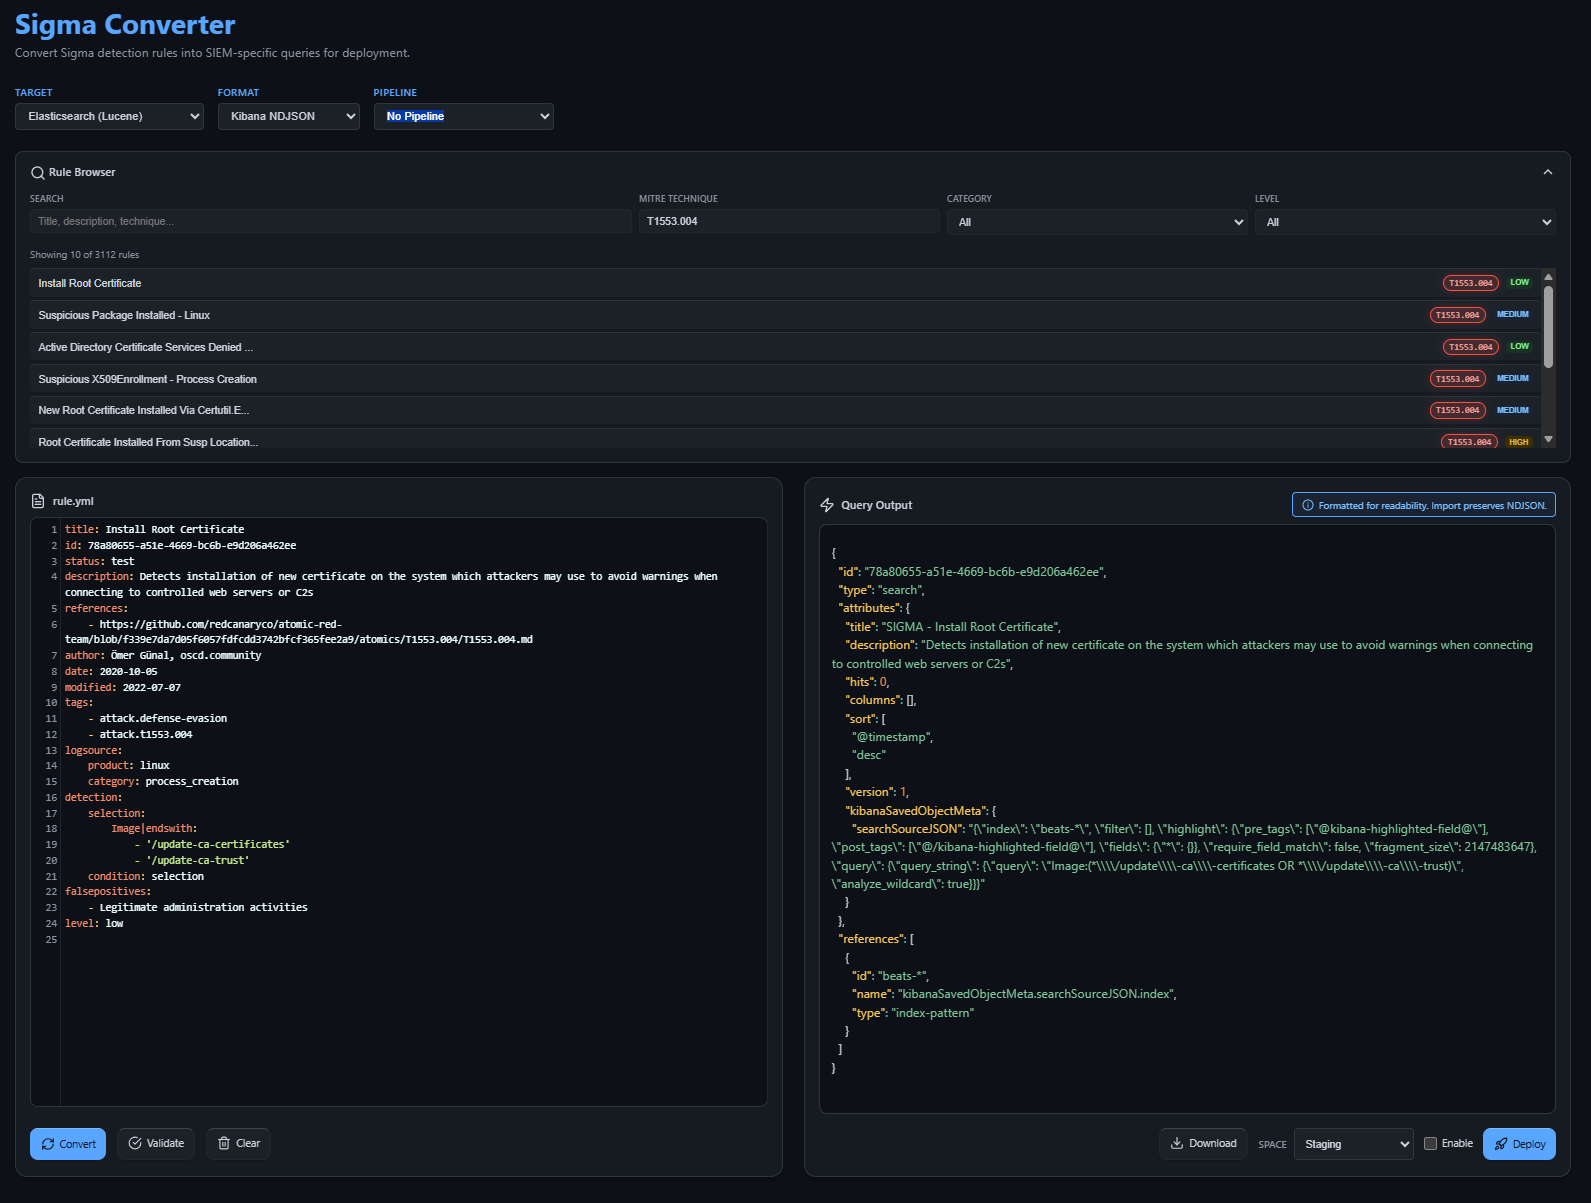This screenshot has height=1203, width=1591.
Task: Click the info icon in readability notice
Action: 1307,506
